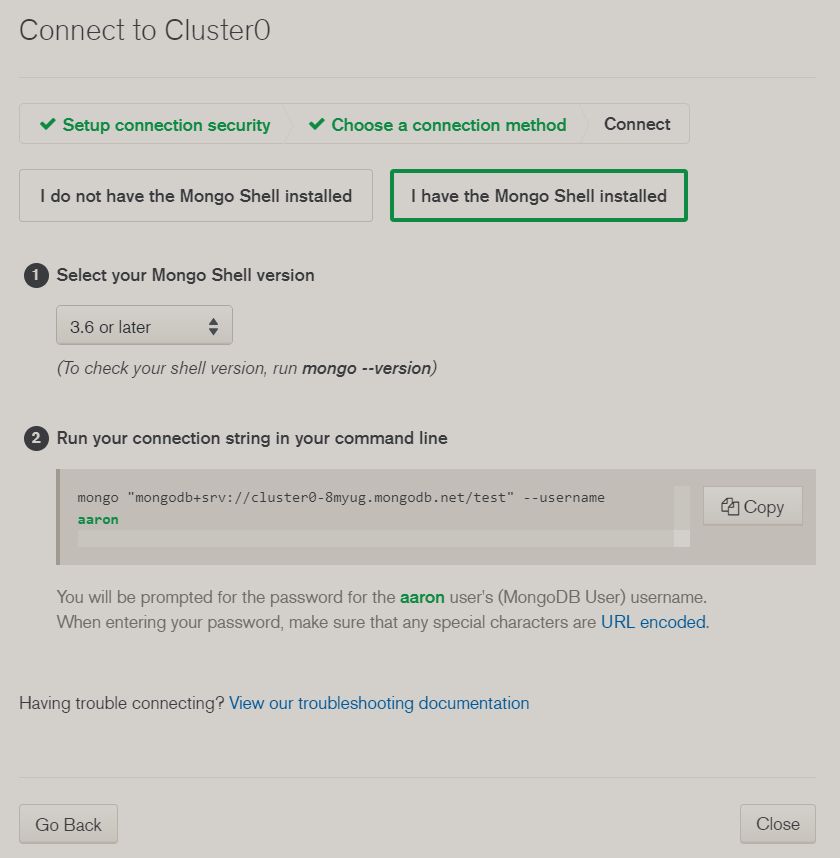Click the checkmark icon beside Choose a connection method
Viewport: 840px width, 858px height.
[x=317, y=125]
